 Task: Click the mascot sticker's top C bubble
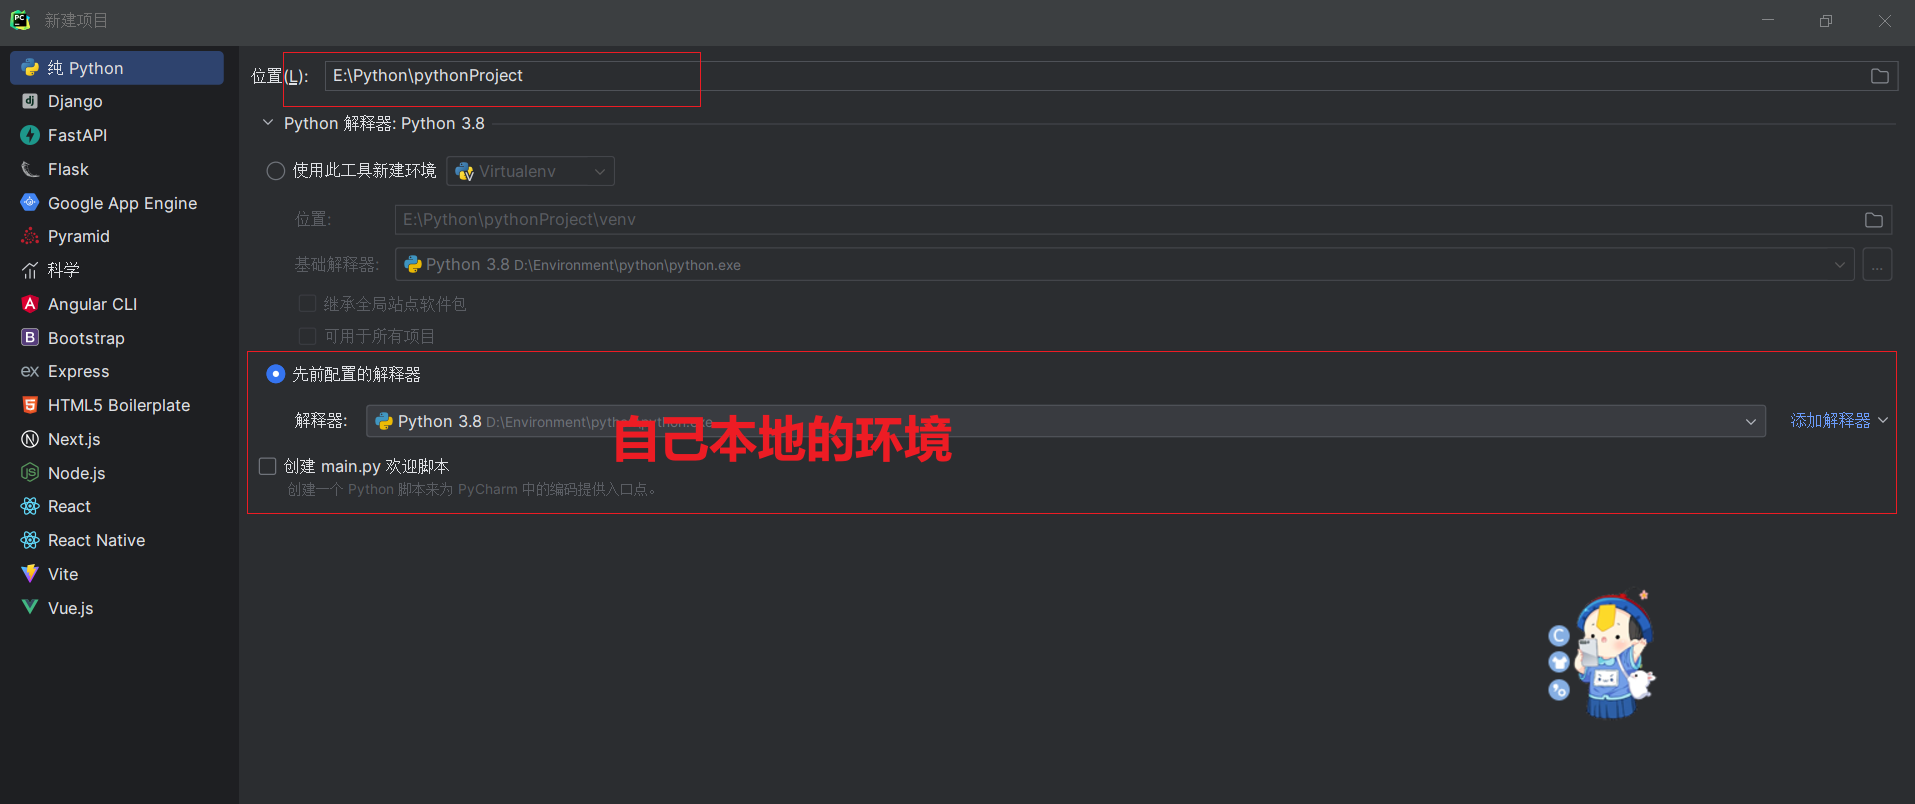pos(1559,636)
